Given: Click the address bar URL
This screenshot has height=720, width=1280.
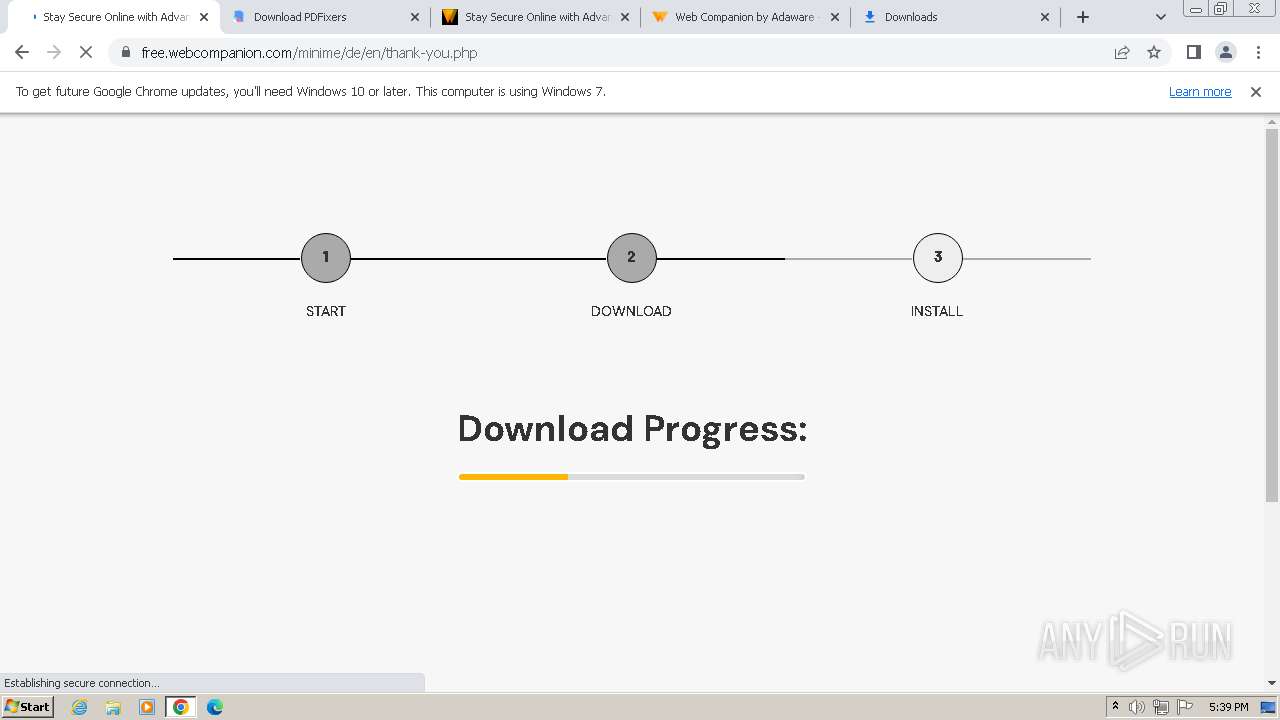Looking at the screenshot, I should [x=309, y=53].
